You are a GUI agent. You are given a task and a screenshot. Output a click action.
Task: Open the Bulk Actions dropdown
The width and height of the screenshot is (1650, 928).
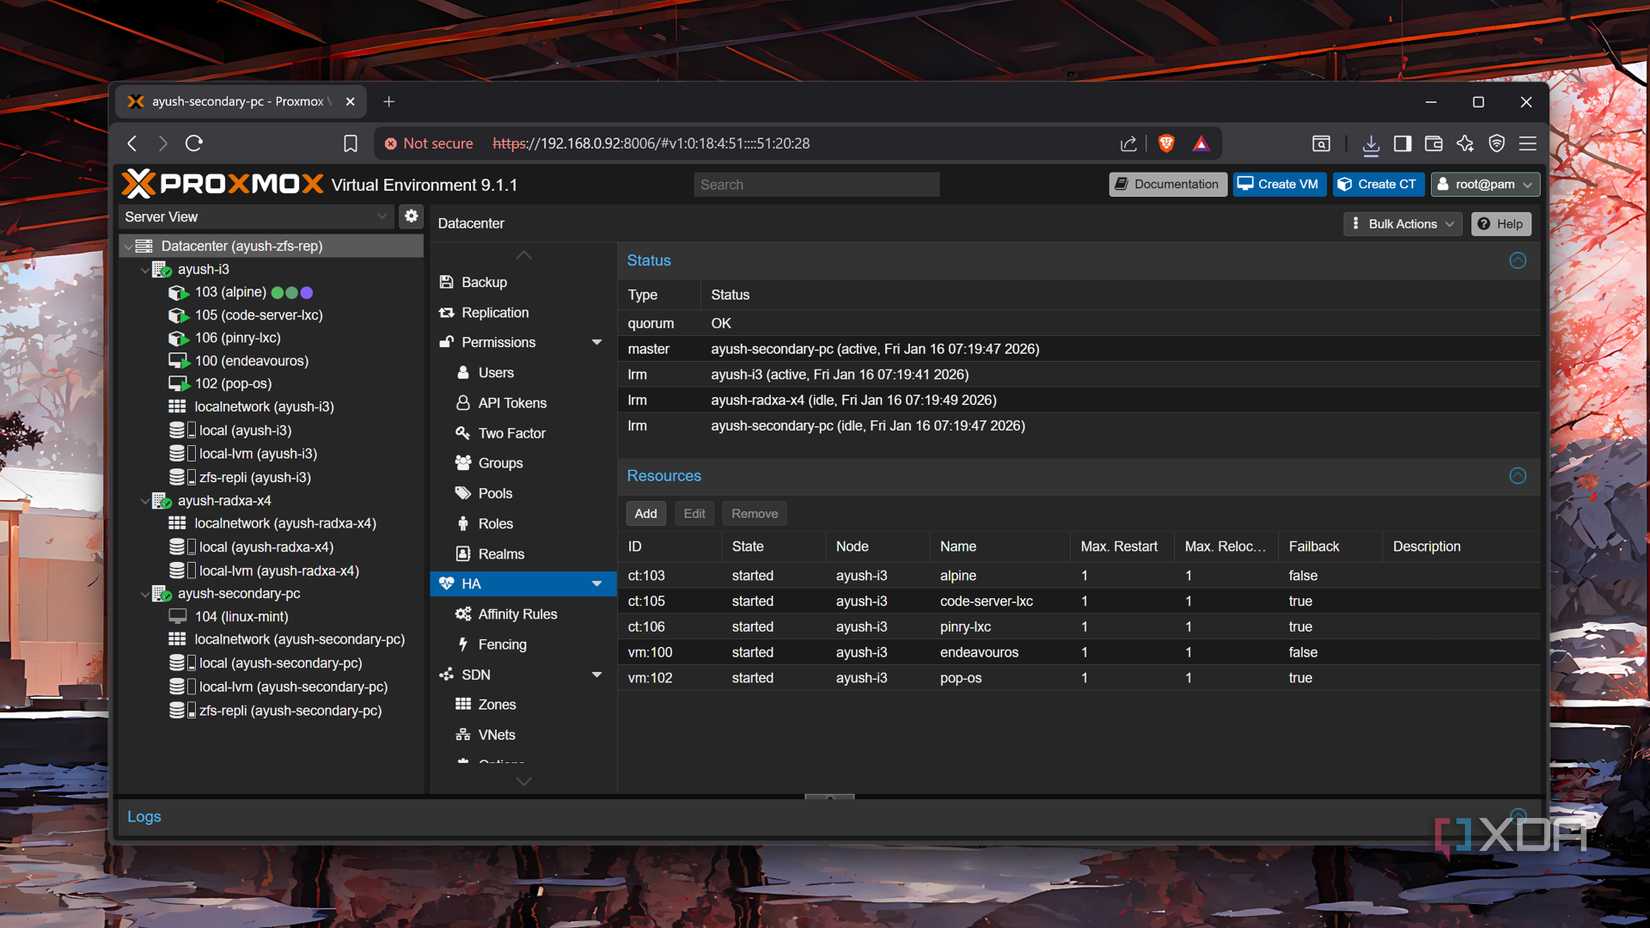click(1402, 224)
